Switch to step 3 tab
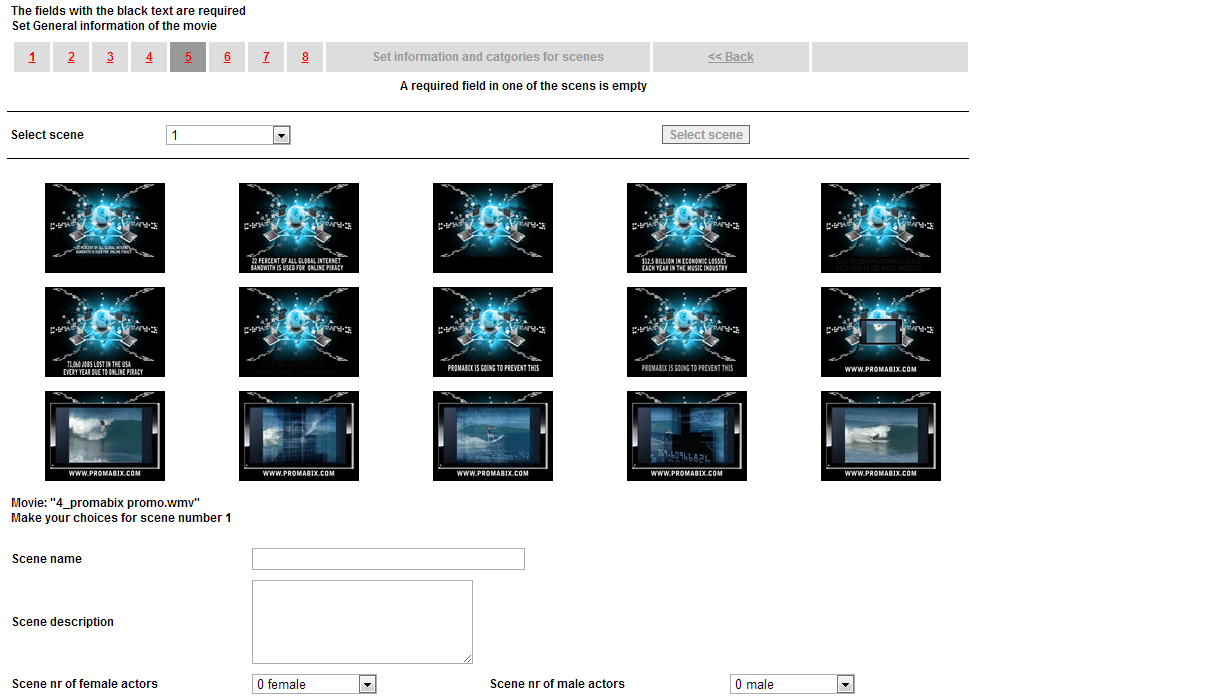The width and height of the screenshot is (1221, 700). pos(110,57)
